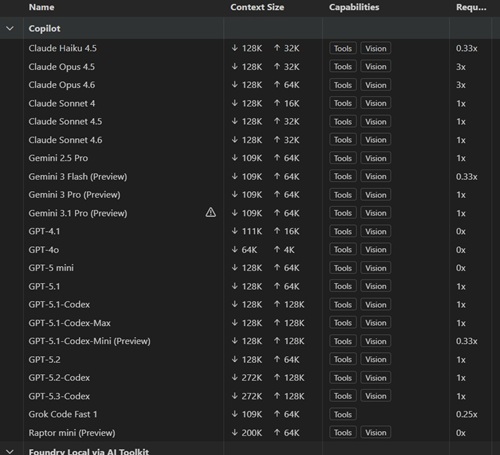Click the Name column header
Viewport: 500px width, 455px height.
tap(41, 7)
